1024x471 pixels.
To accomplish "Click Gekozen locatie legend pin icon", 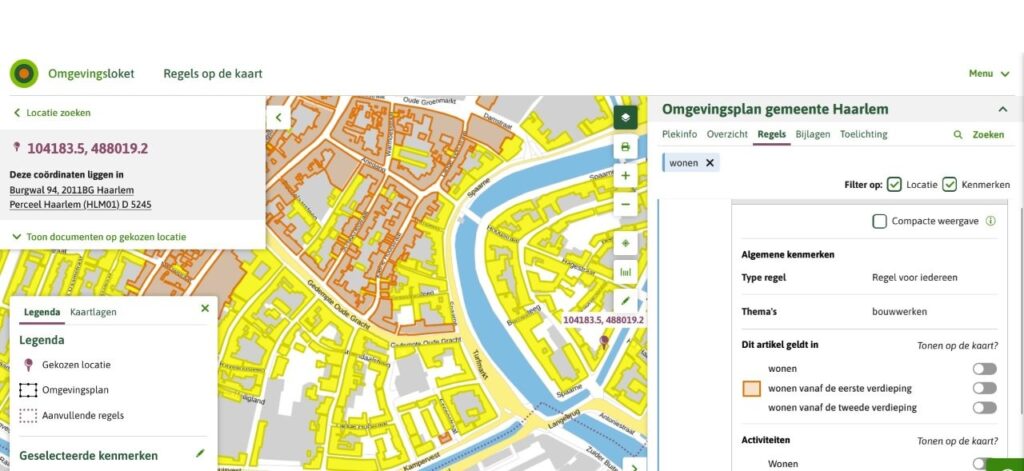I will pyautogui.click(x=28, y=365).
